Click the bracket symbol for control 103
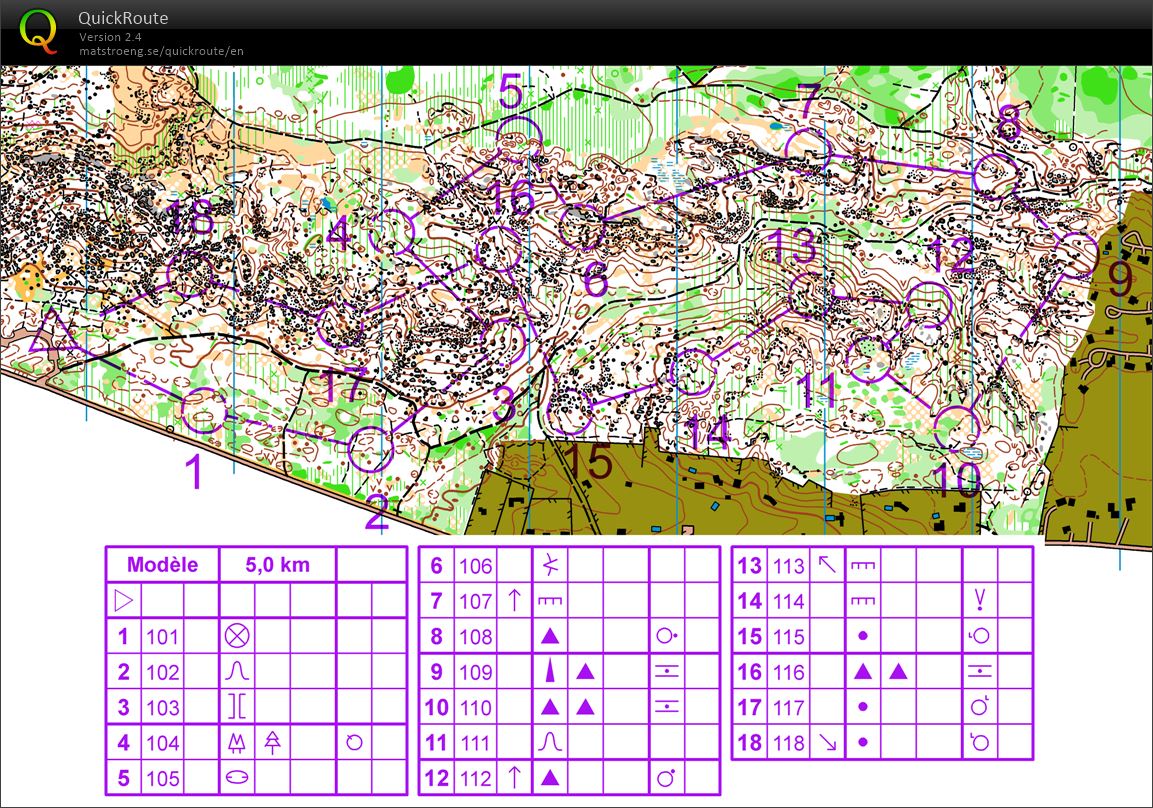Viewport: 1153px width, 808px height. point(237,707)
